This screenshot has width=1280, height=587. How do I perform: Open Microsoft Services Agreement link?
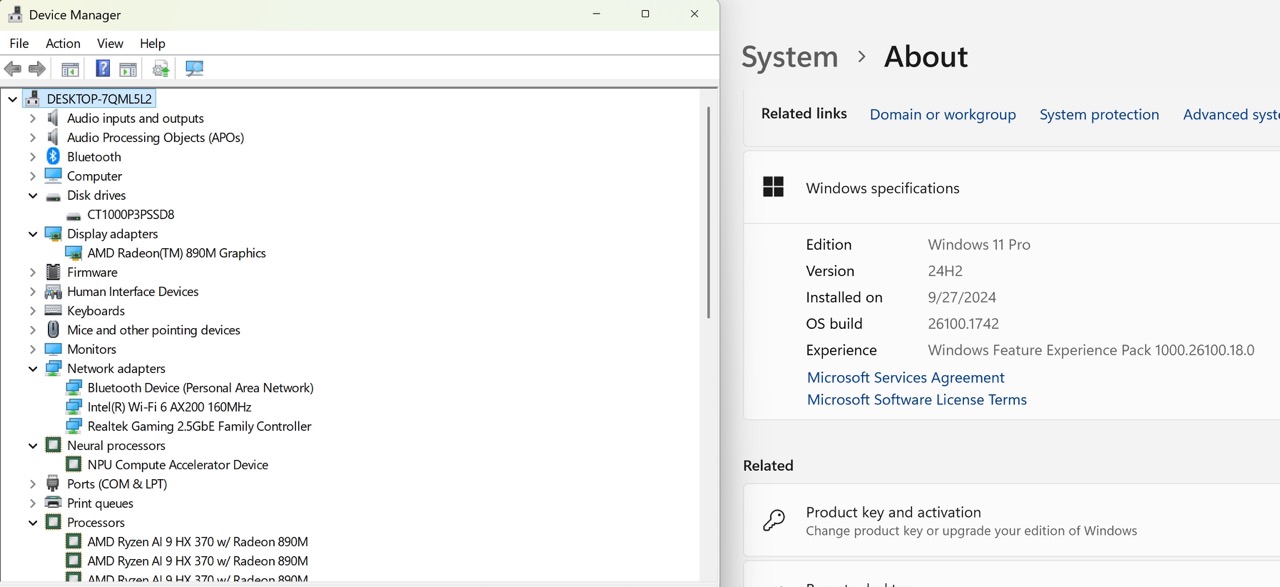905,377
